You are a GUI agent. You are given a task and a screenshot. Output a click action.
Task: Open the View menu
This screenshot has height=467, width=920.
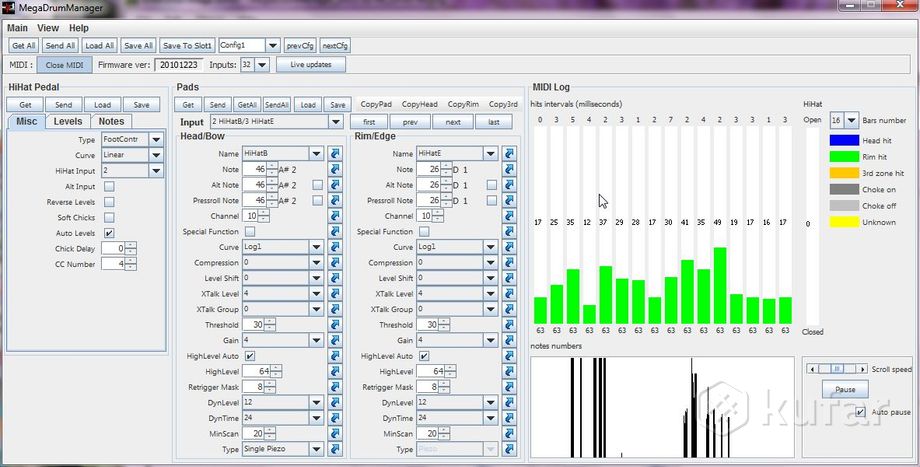(x=48, y=28)
